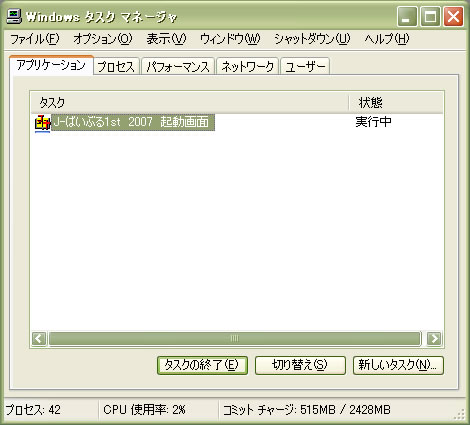
Task: Open the ヘルプ(H) menu
Action: (387, 39)
